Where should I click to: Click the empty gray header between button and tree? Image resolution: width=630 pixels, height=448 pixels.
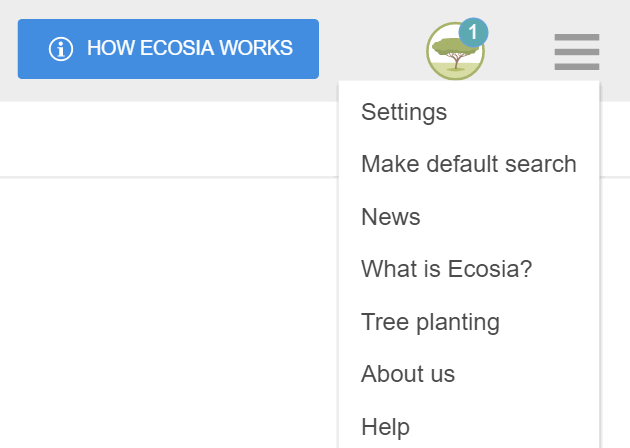pyautogui.click(x=372, y=48)
